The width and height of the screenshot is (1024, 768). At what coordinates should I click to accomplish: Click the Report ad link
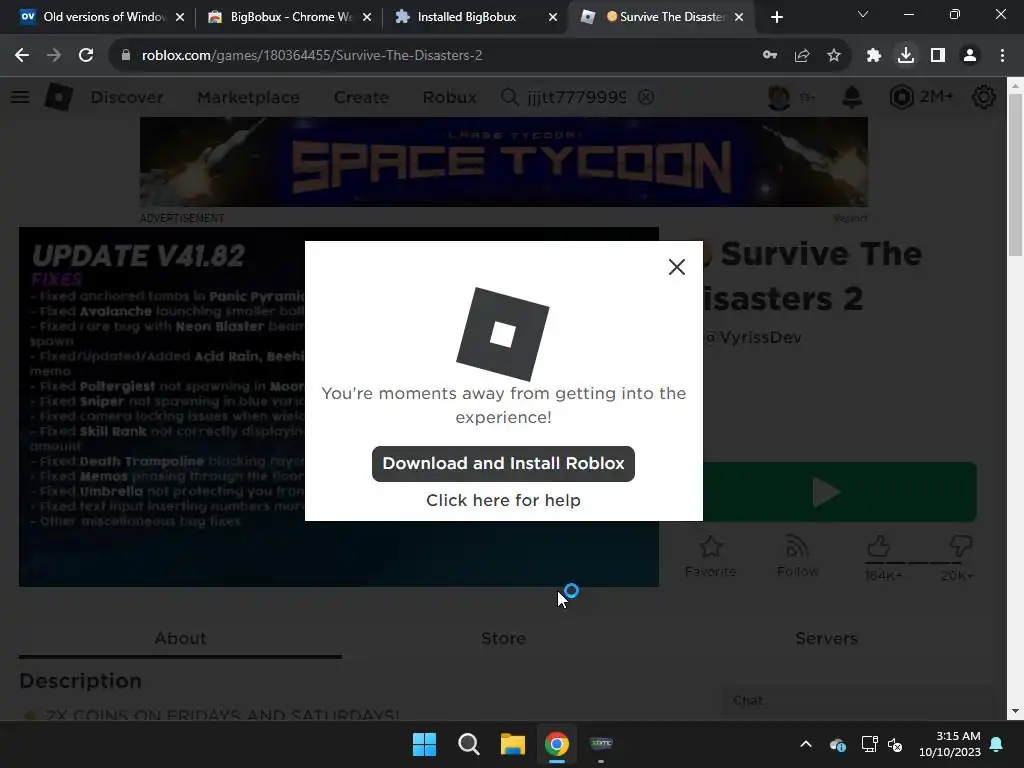tap(850, 218)
